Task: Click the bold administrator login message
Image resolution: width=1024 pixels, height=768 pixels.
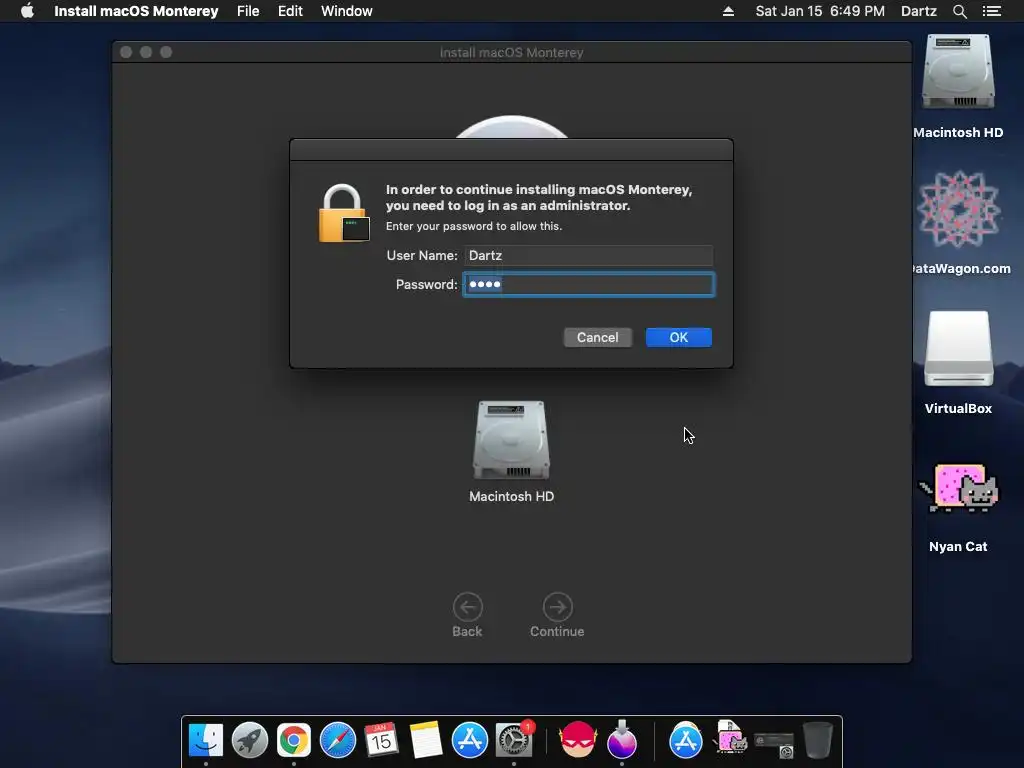Action: coord(539,197)
